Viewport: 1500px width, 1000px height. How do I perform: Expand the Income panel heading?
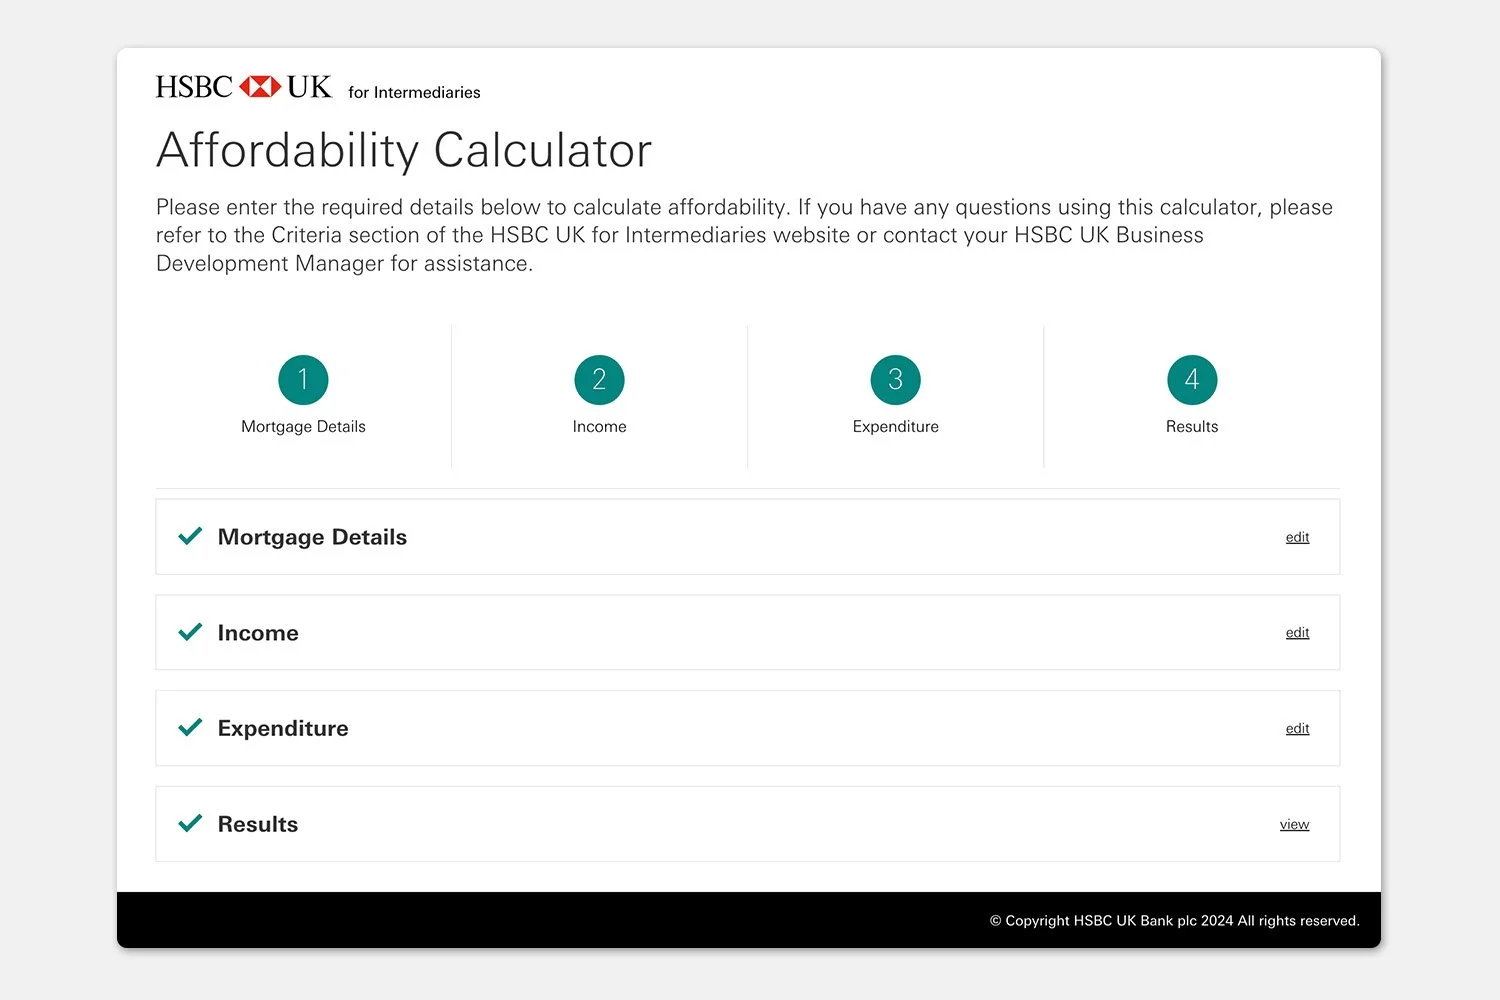(258, 633)
